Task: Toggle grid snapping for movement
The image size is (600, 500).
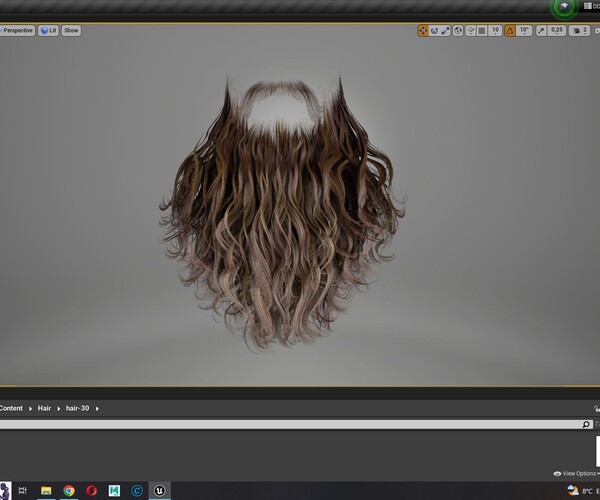Action: pos(482,31)
